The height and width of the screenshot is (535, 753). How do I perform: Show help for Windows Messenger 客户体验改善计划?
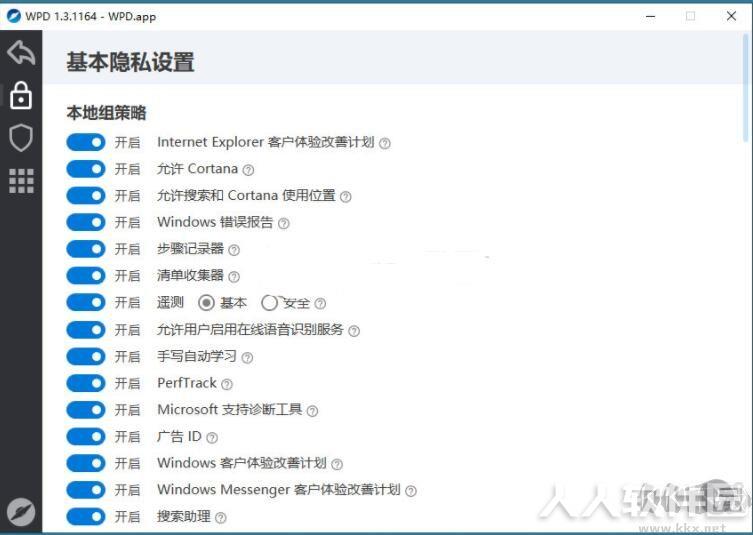tap(411, 491)
